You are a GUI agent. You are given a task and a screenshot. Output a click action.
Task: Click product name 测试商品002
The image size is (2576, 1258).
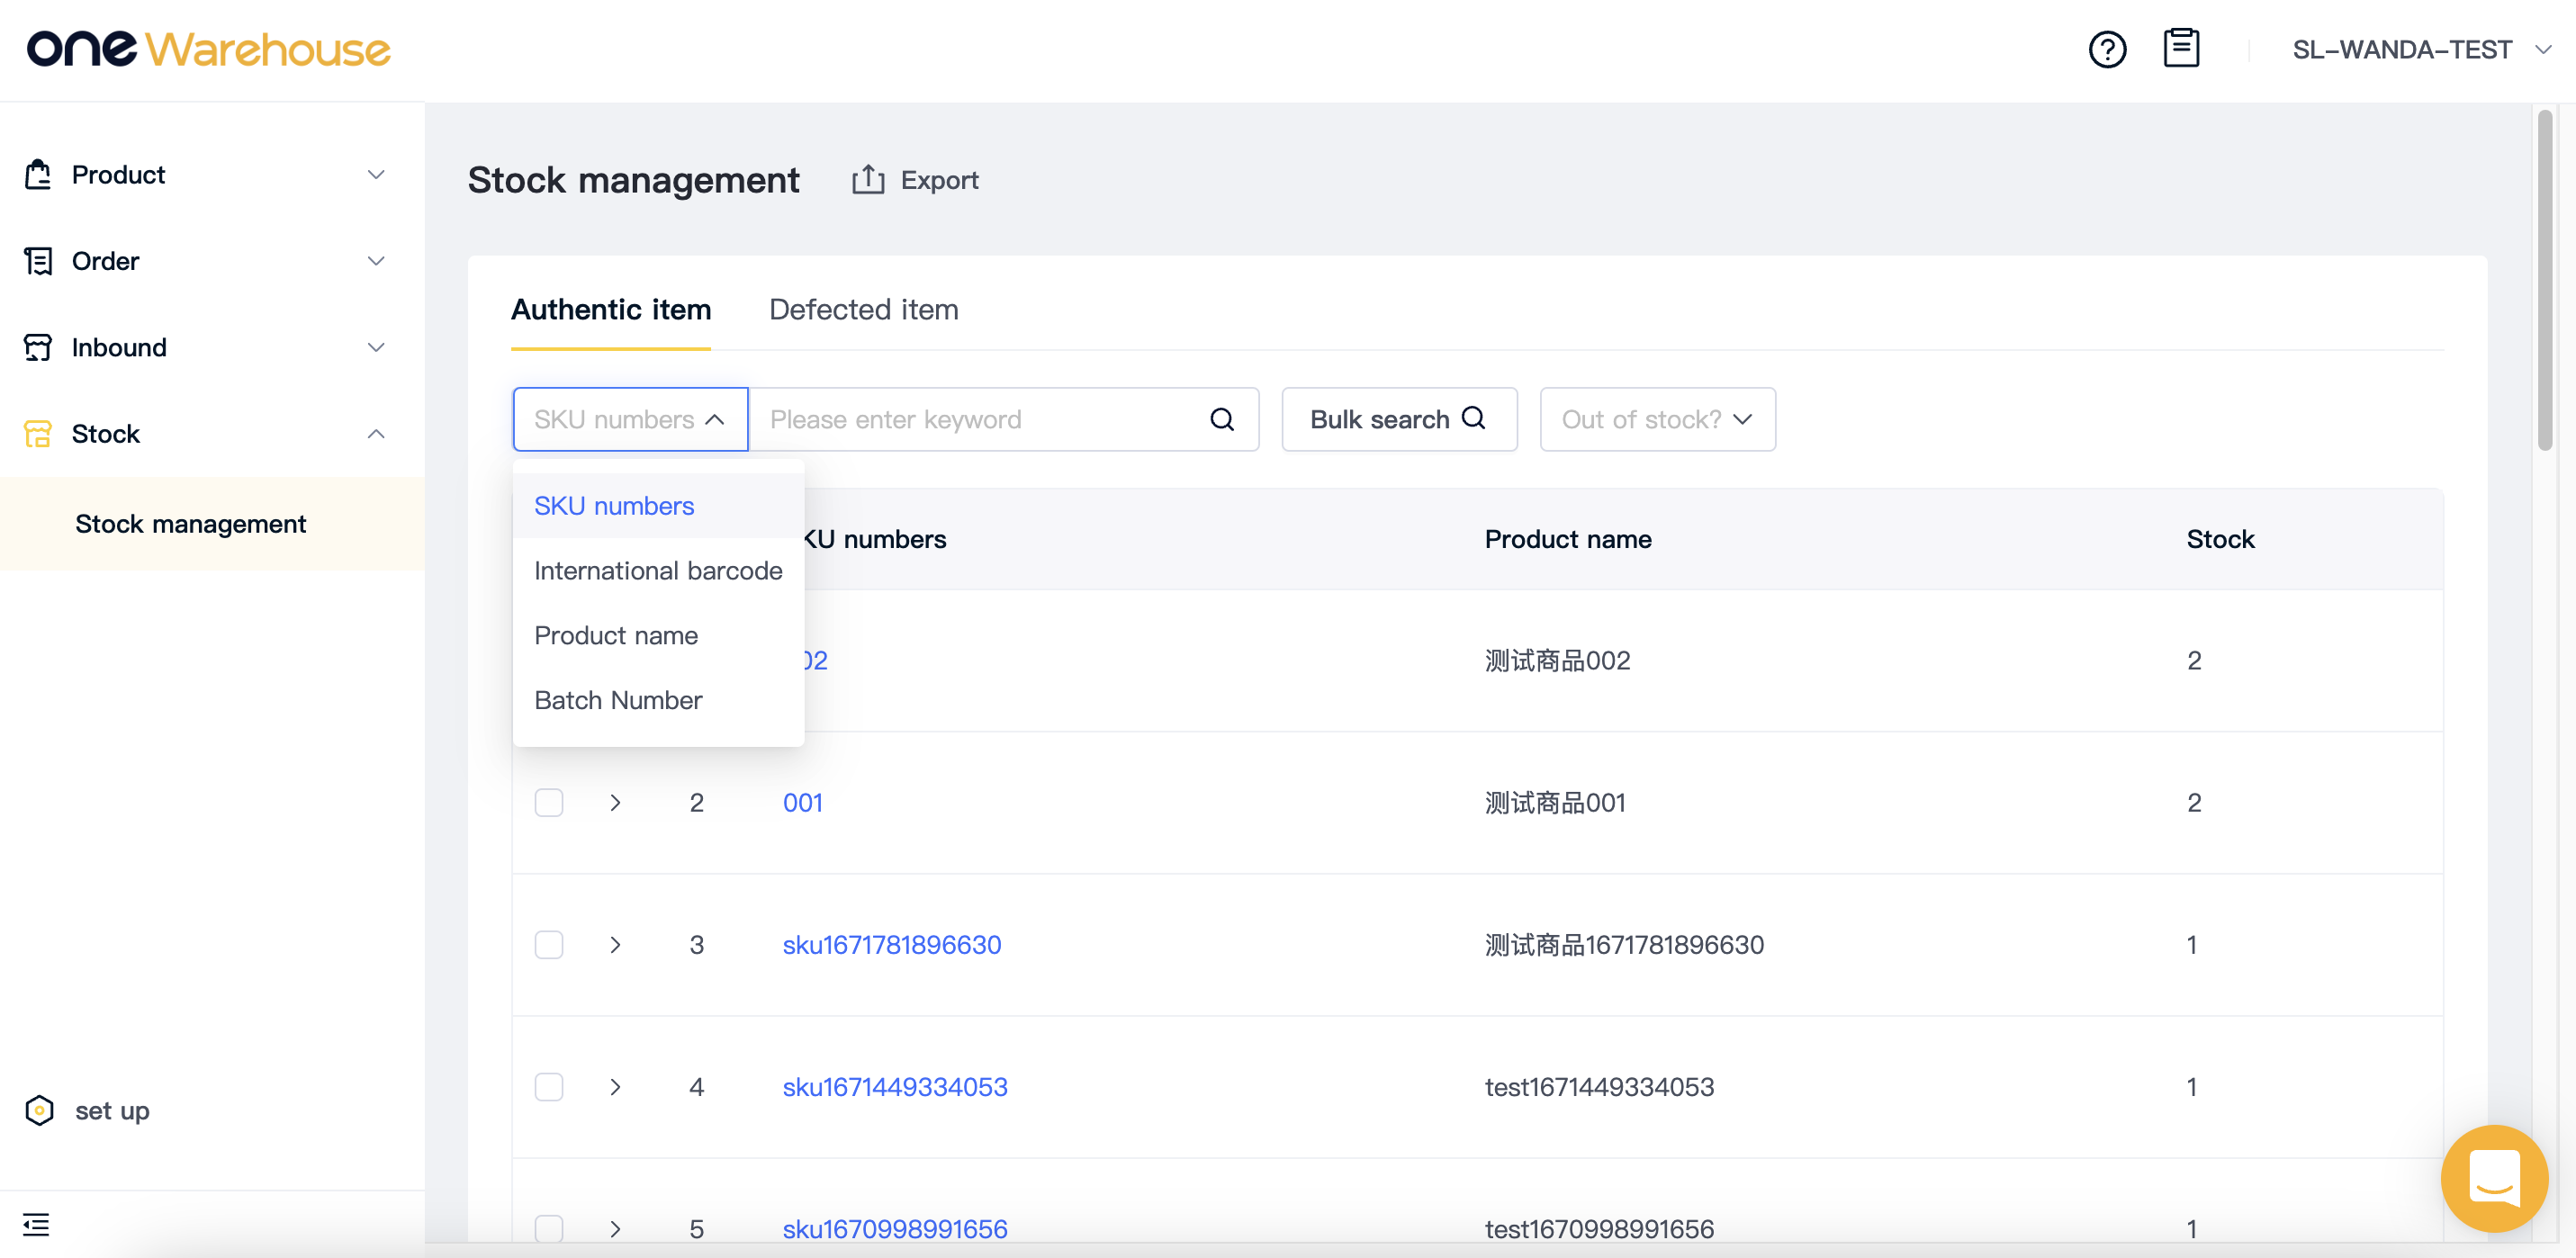pyautogui.click(x=1556, y=660)
